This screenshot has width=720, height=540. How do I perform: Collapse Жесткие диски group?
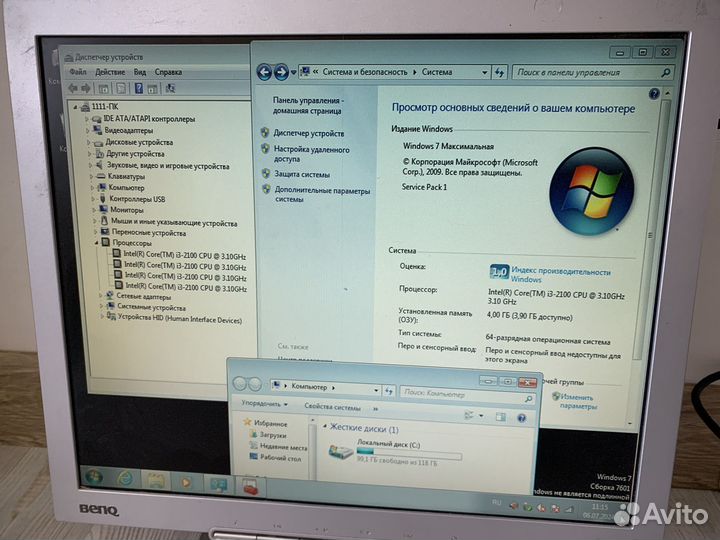pos(325,427)
